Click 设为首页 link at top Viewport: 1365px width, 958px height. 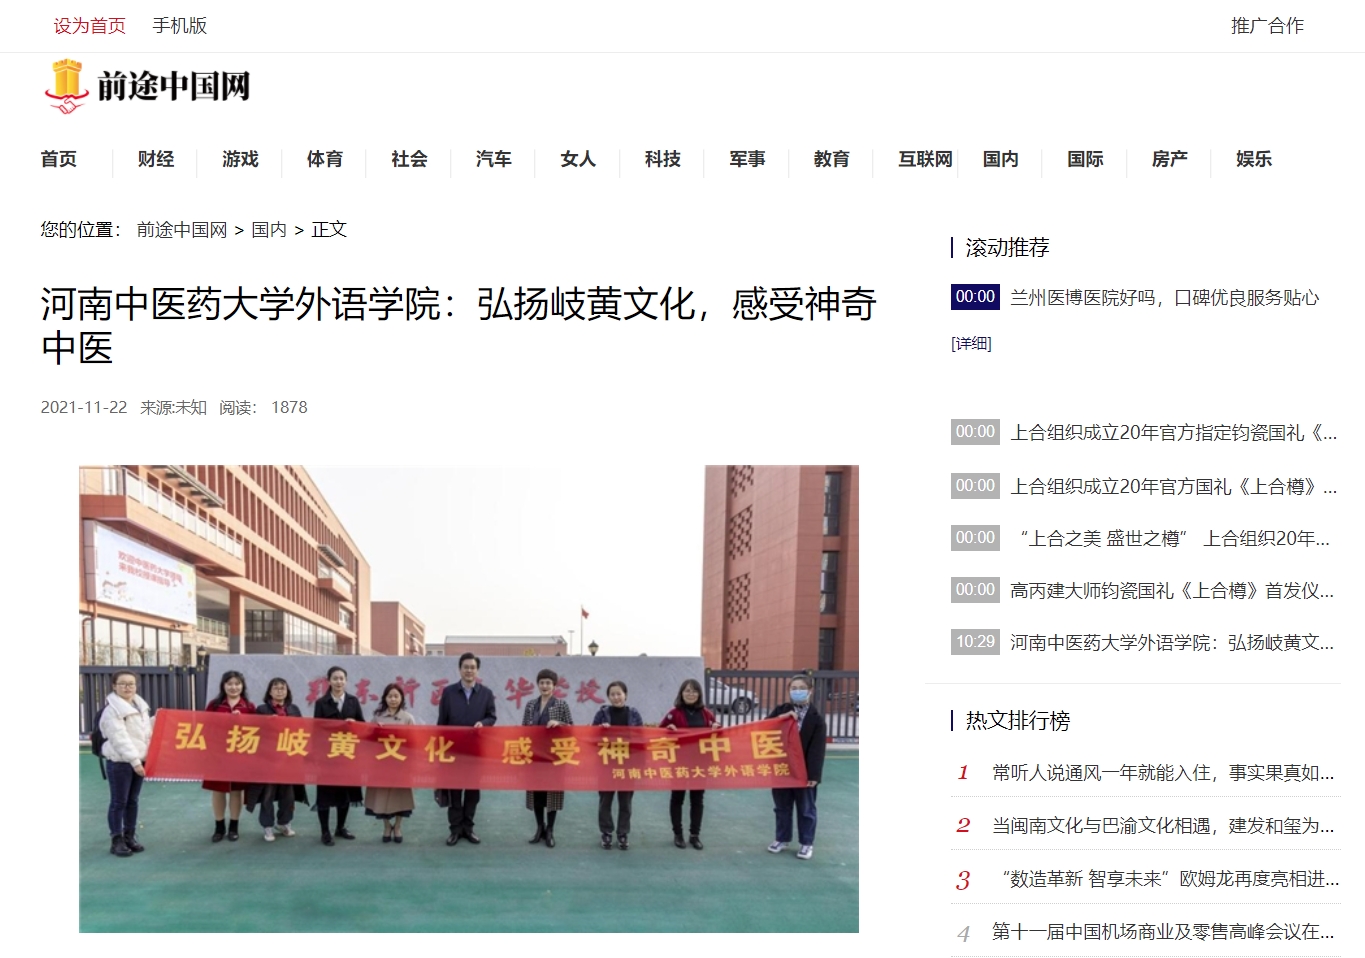[x=90, y=26]
